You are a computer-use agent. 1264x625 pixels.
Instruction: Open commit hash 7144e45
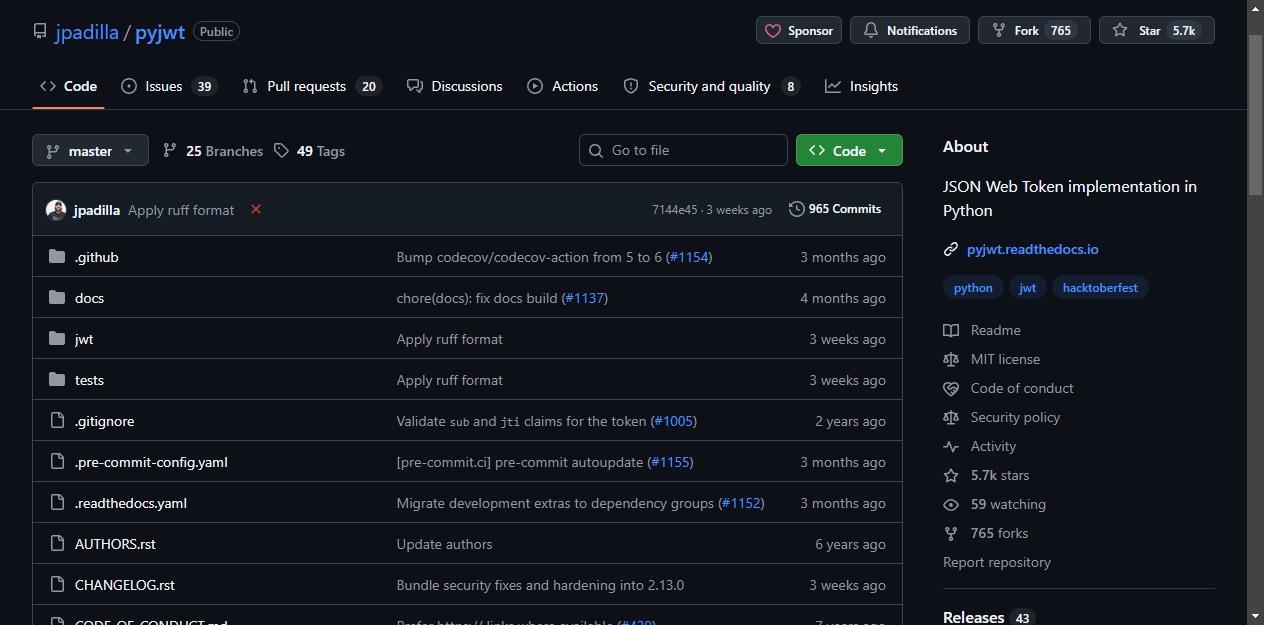(674, 210)
